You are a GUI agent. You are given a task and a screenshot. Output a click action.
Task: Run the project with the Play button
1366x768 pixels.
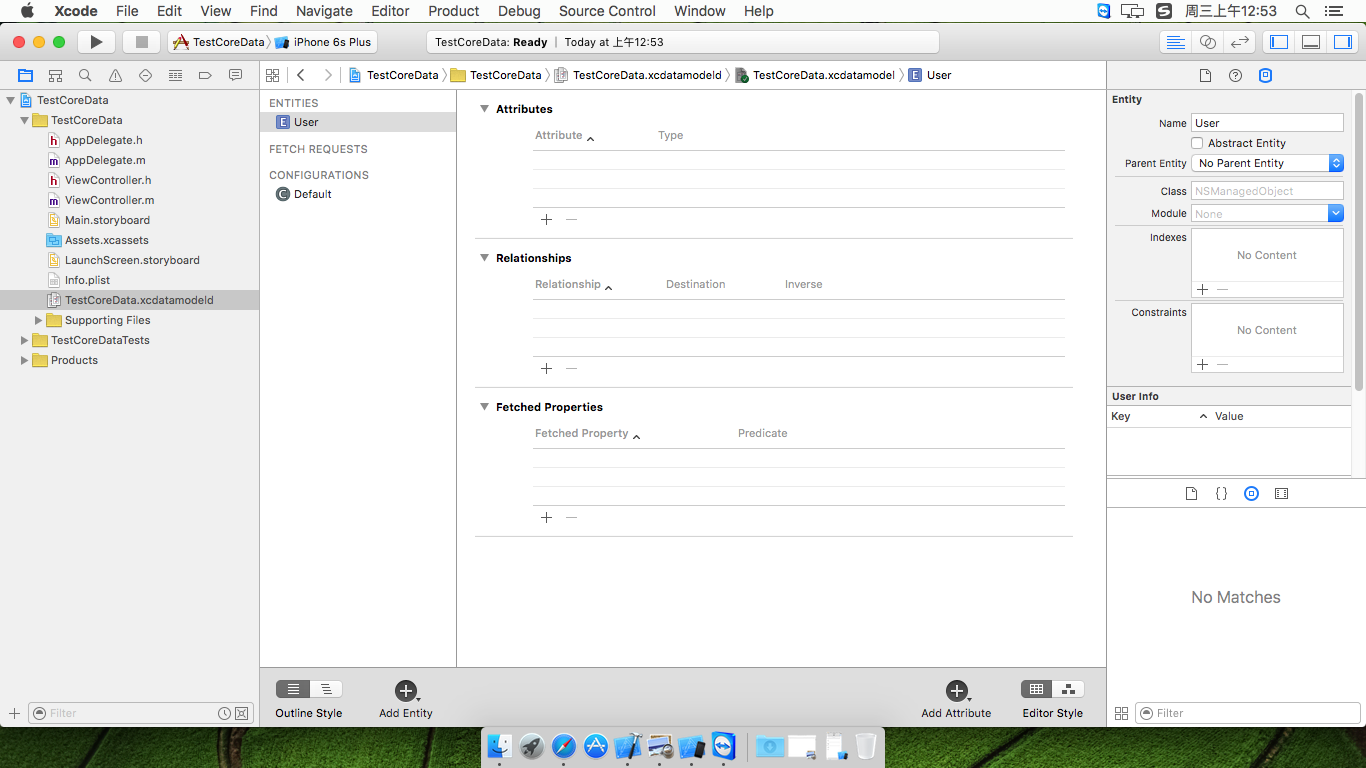pos(96,42)
